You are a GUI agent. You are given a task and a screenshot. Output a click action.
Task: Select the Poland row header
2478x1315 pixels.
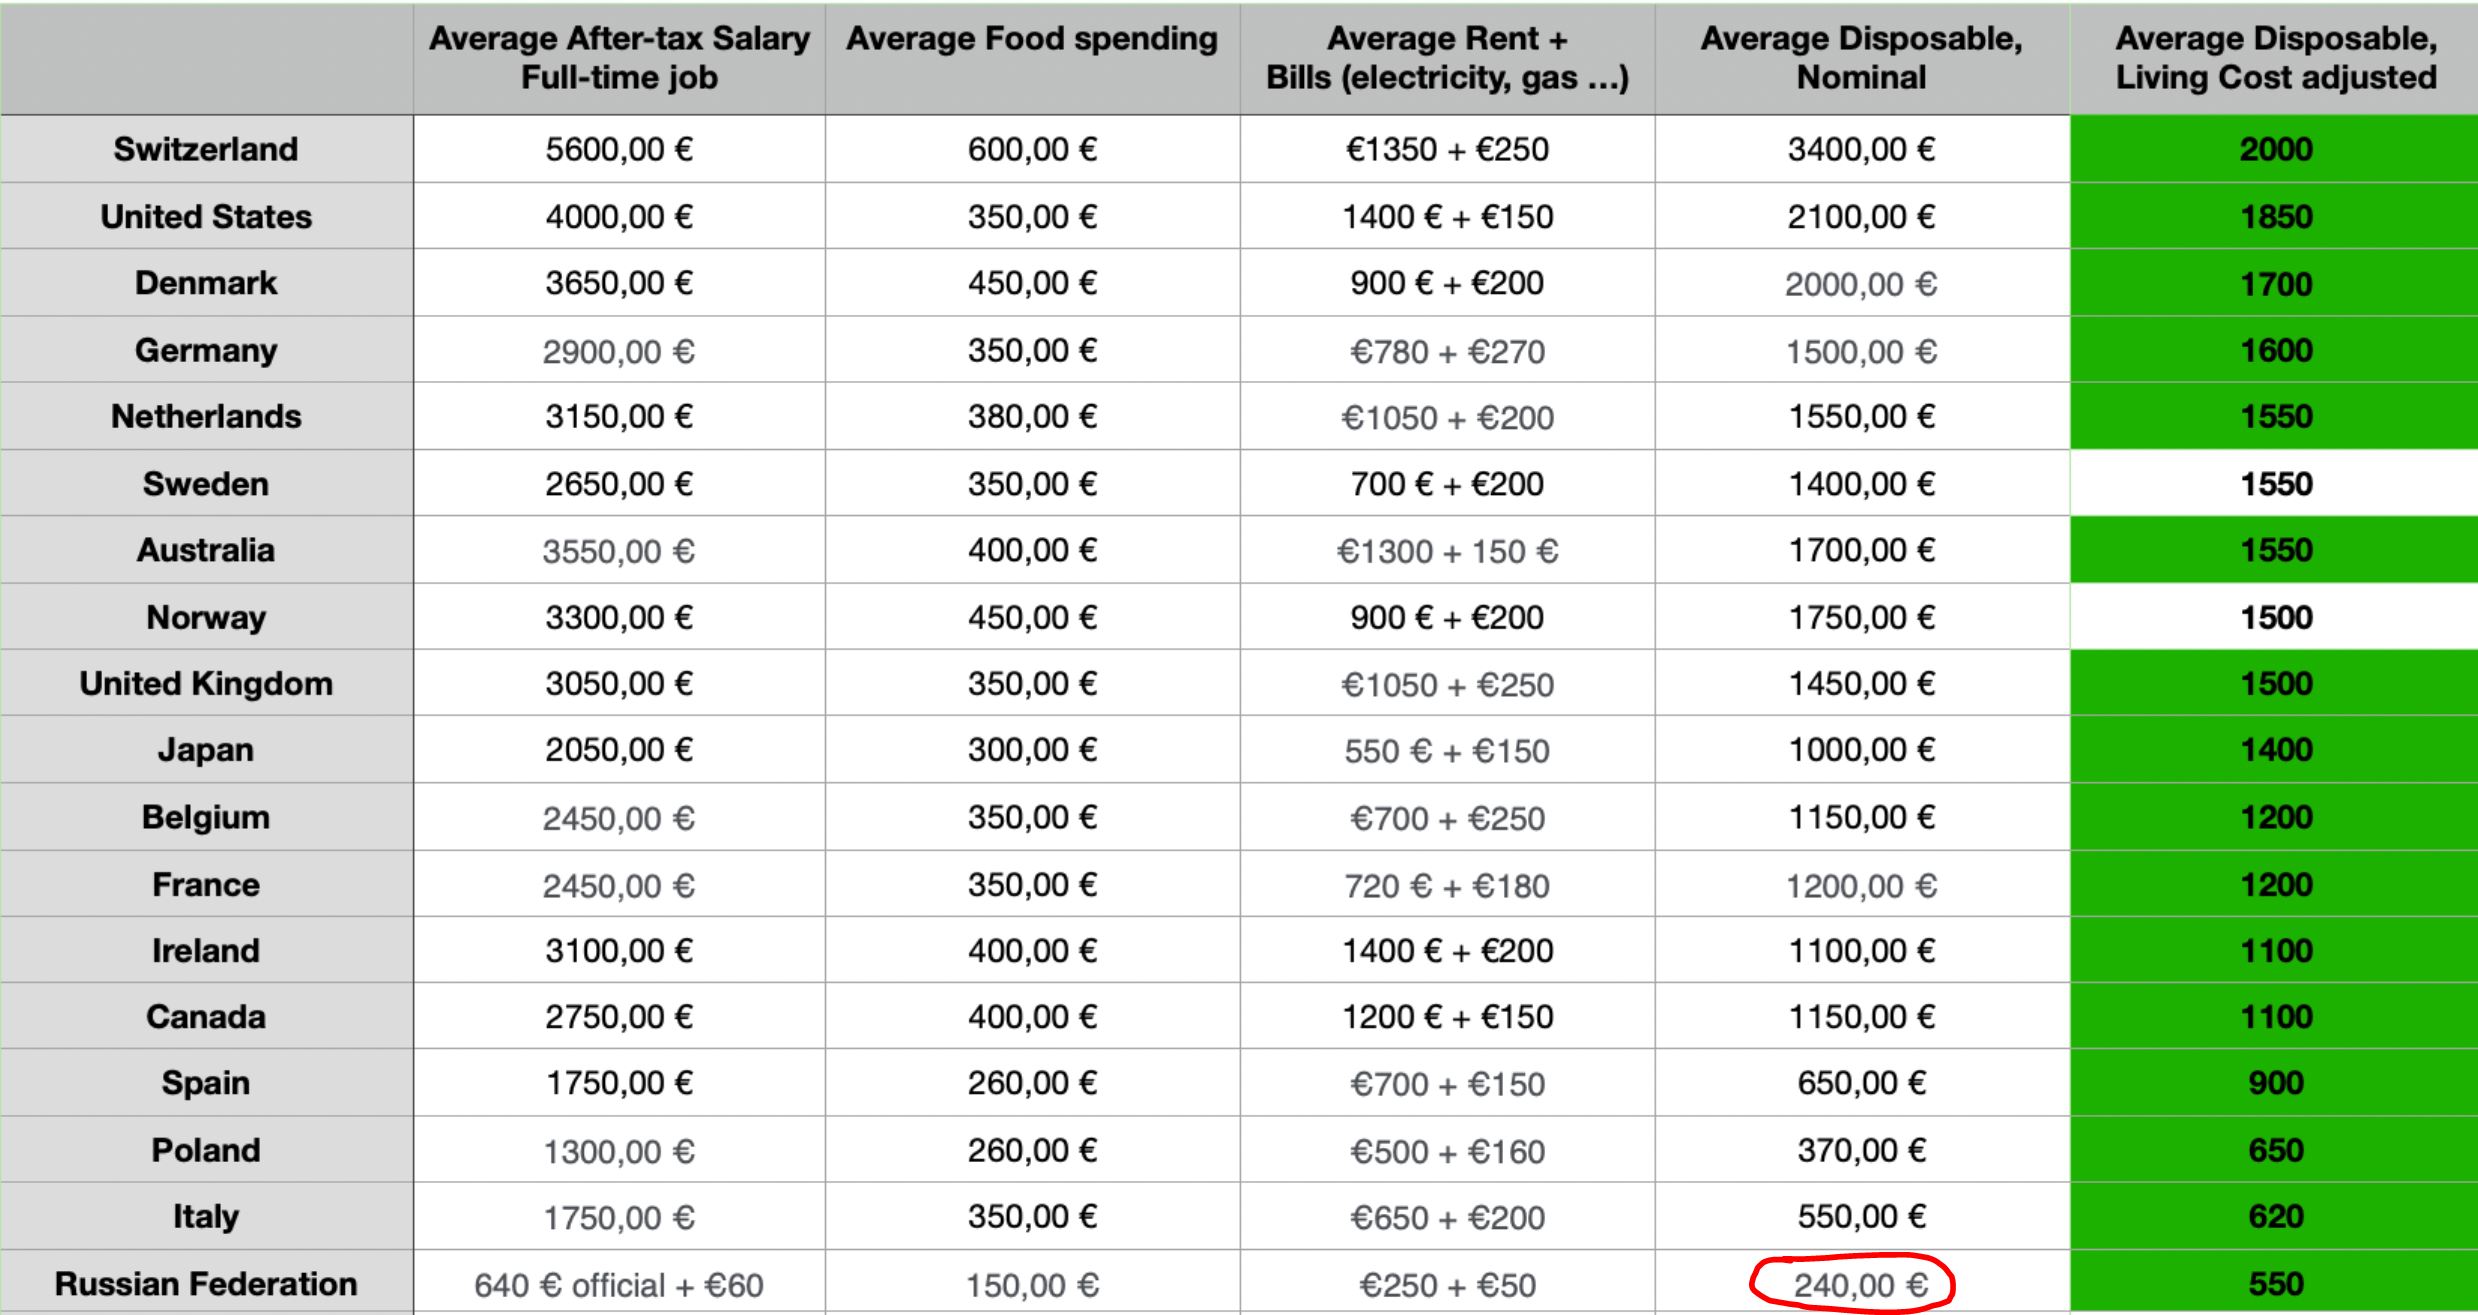206,1150
